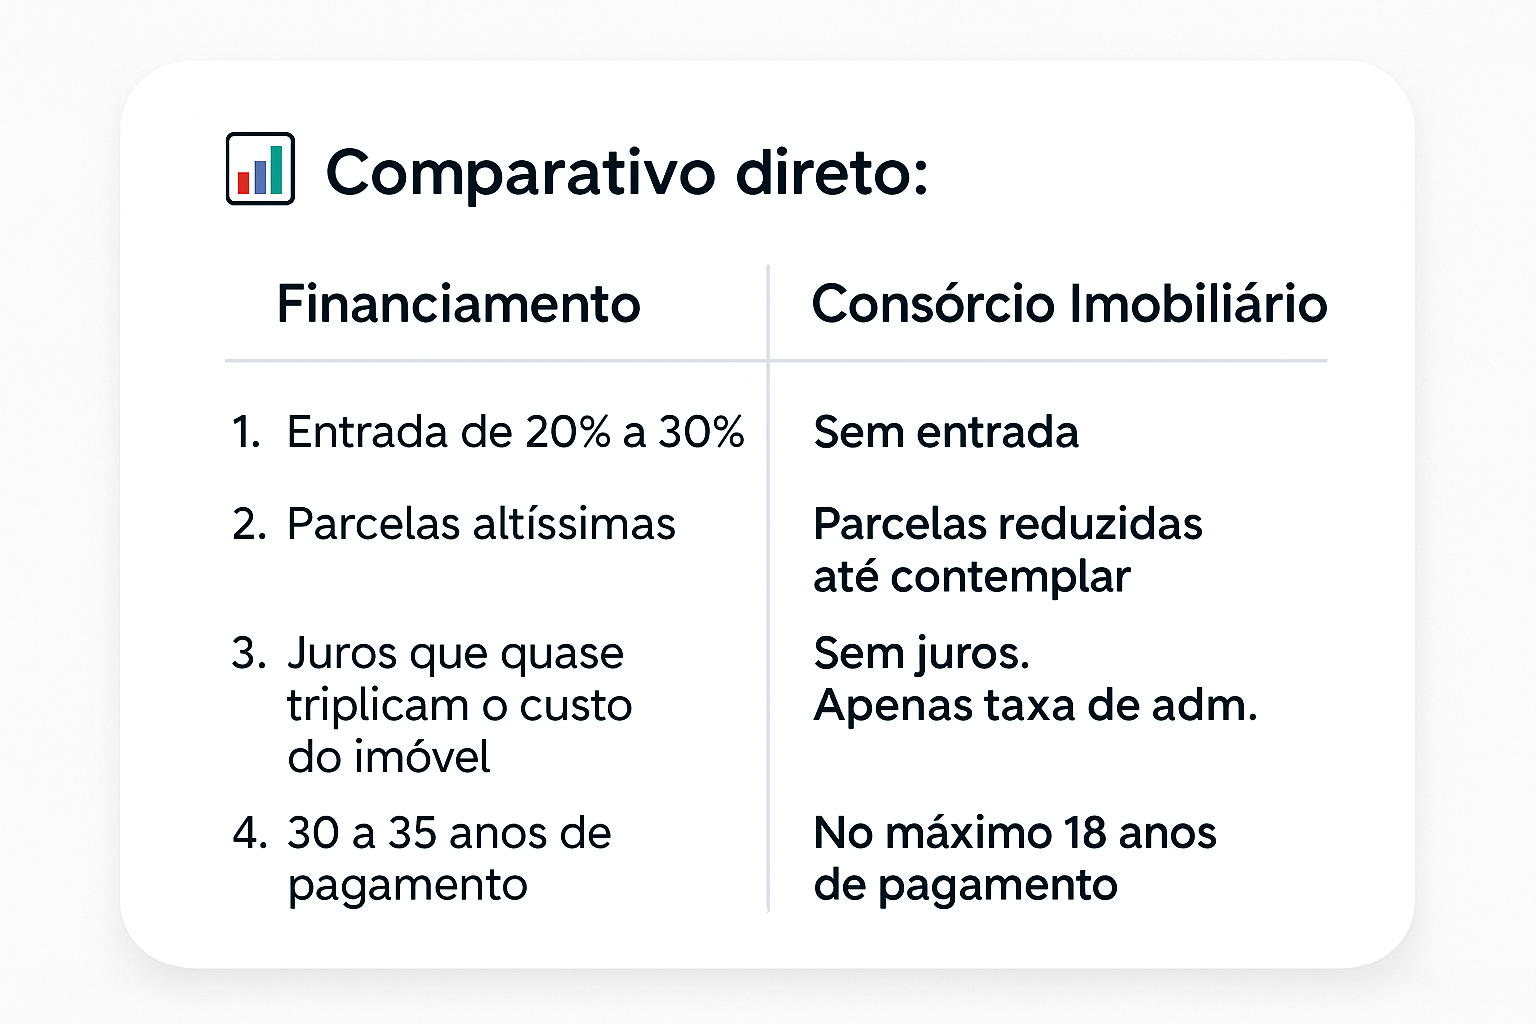
Task: Click the vertical divider between columns
Action: [x=768, y=600]
